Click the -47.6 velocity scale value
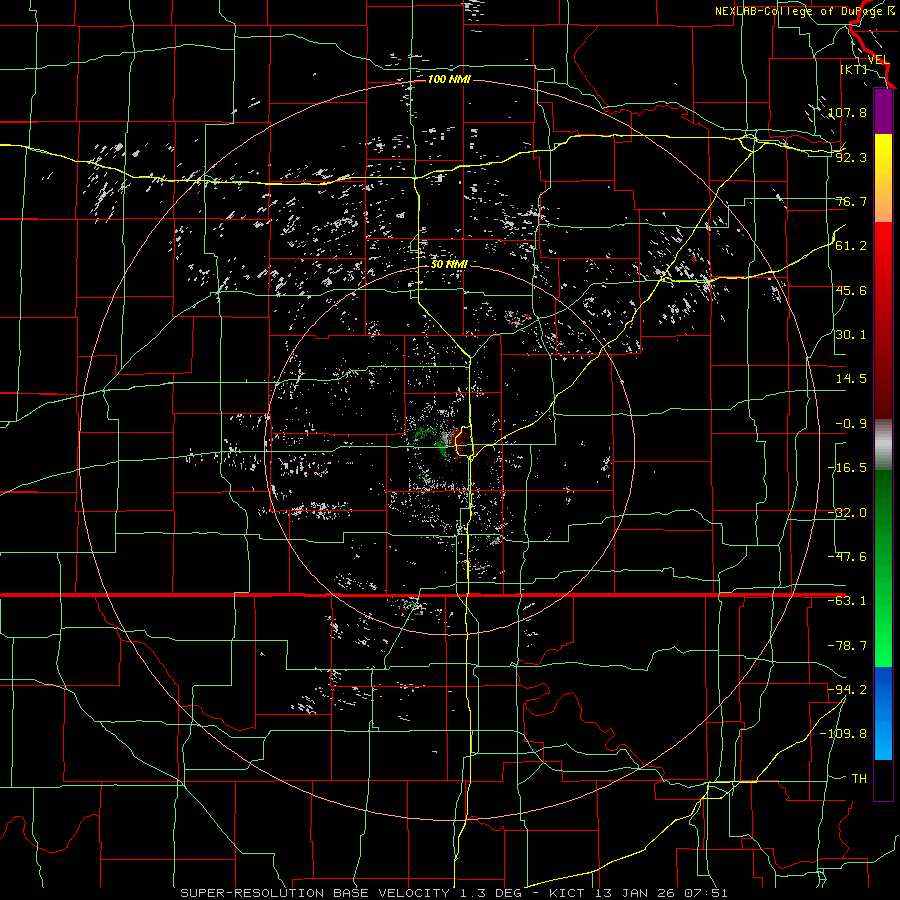 click(x=848, y=557)
